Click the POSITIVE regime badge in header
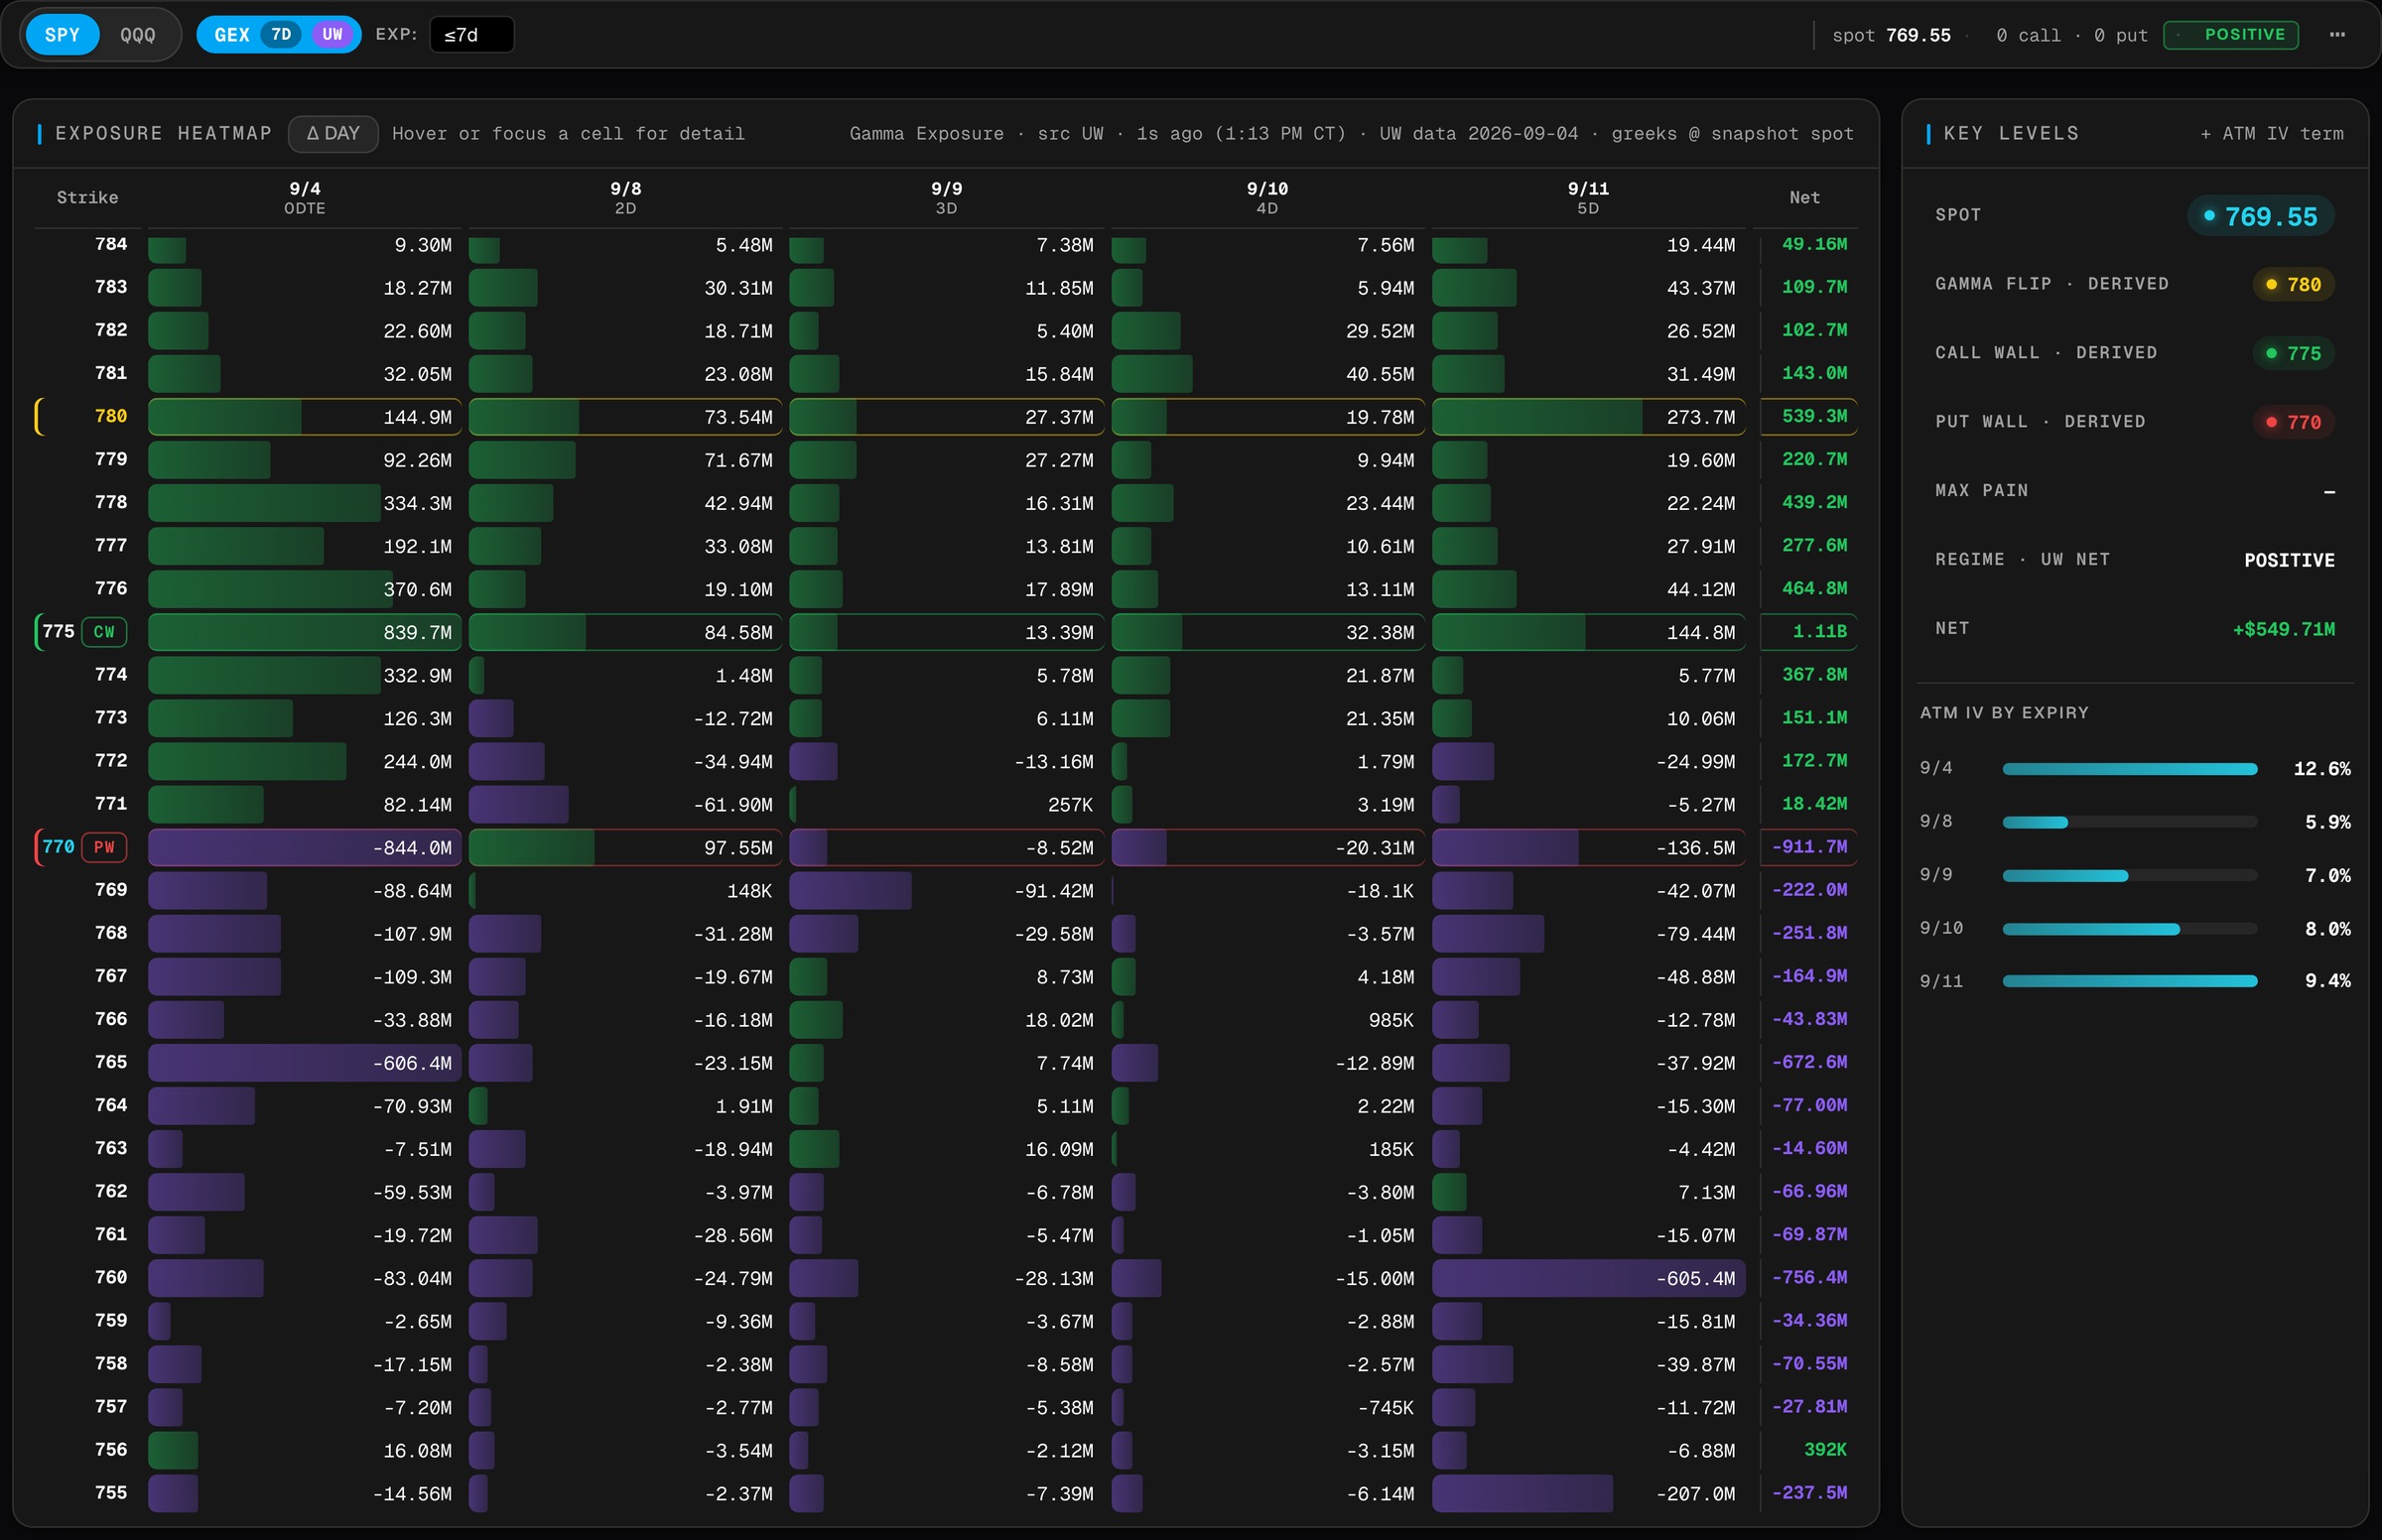This screenshot has width=2382, height=1540. pyautogui.click(x=2231, y=35)
